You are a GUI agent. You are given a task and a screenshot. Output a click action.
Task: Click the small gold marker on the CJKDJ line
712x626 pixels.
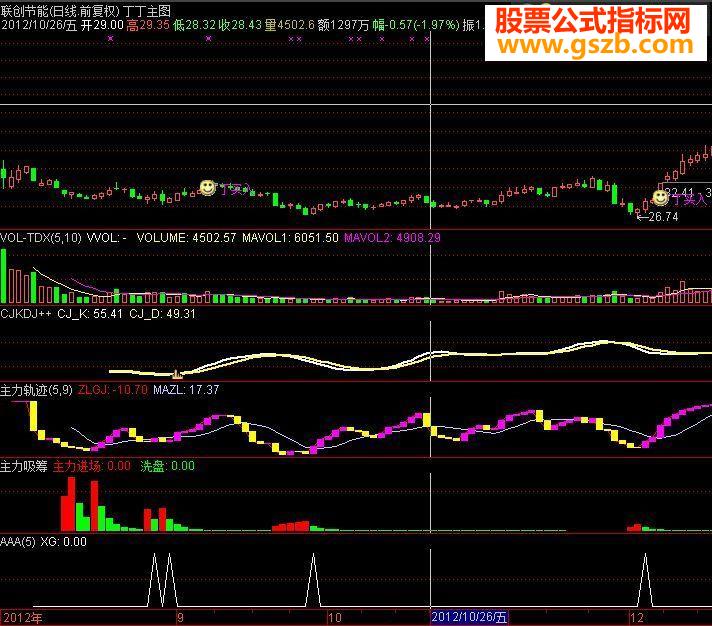pyautogui.click(x=177, y=374)
